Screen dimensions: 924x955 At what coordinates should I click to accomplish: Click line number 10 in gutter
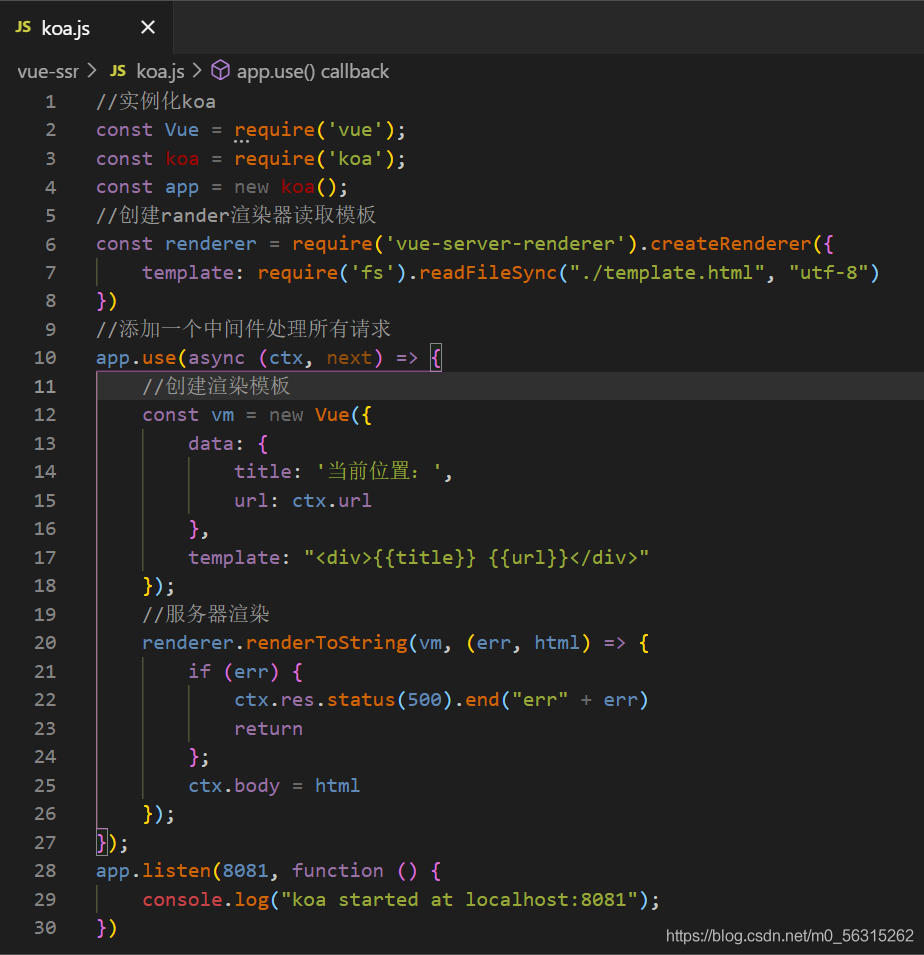pos(45,358)
